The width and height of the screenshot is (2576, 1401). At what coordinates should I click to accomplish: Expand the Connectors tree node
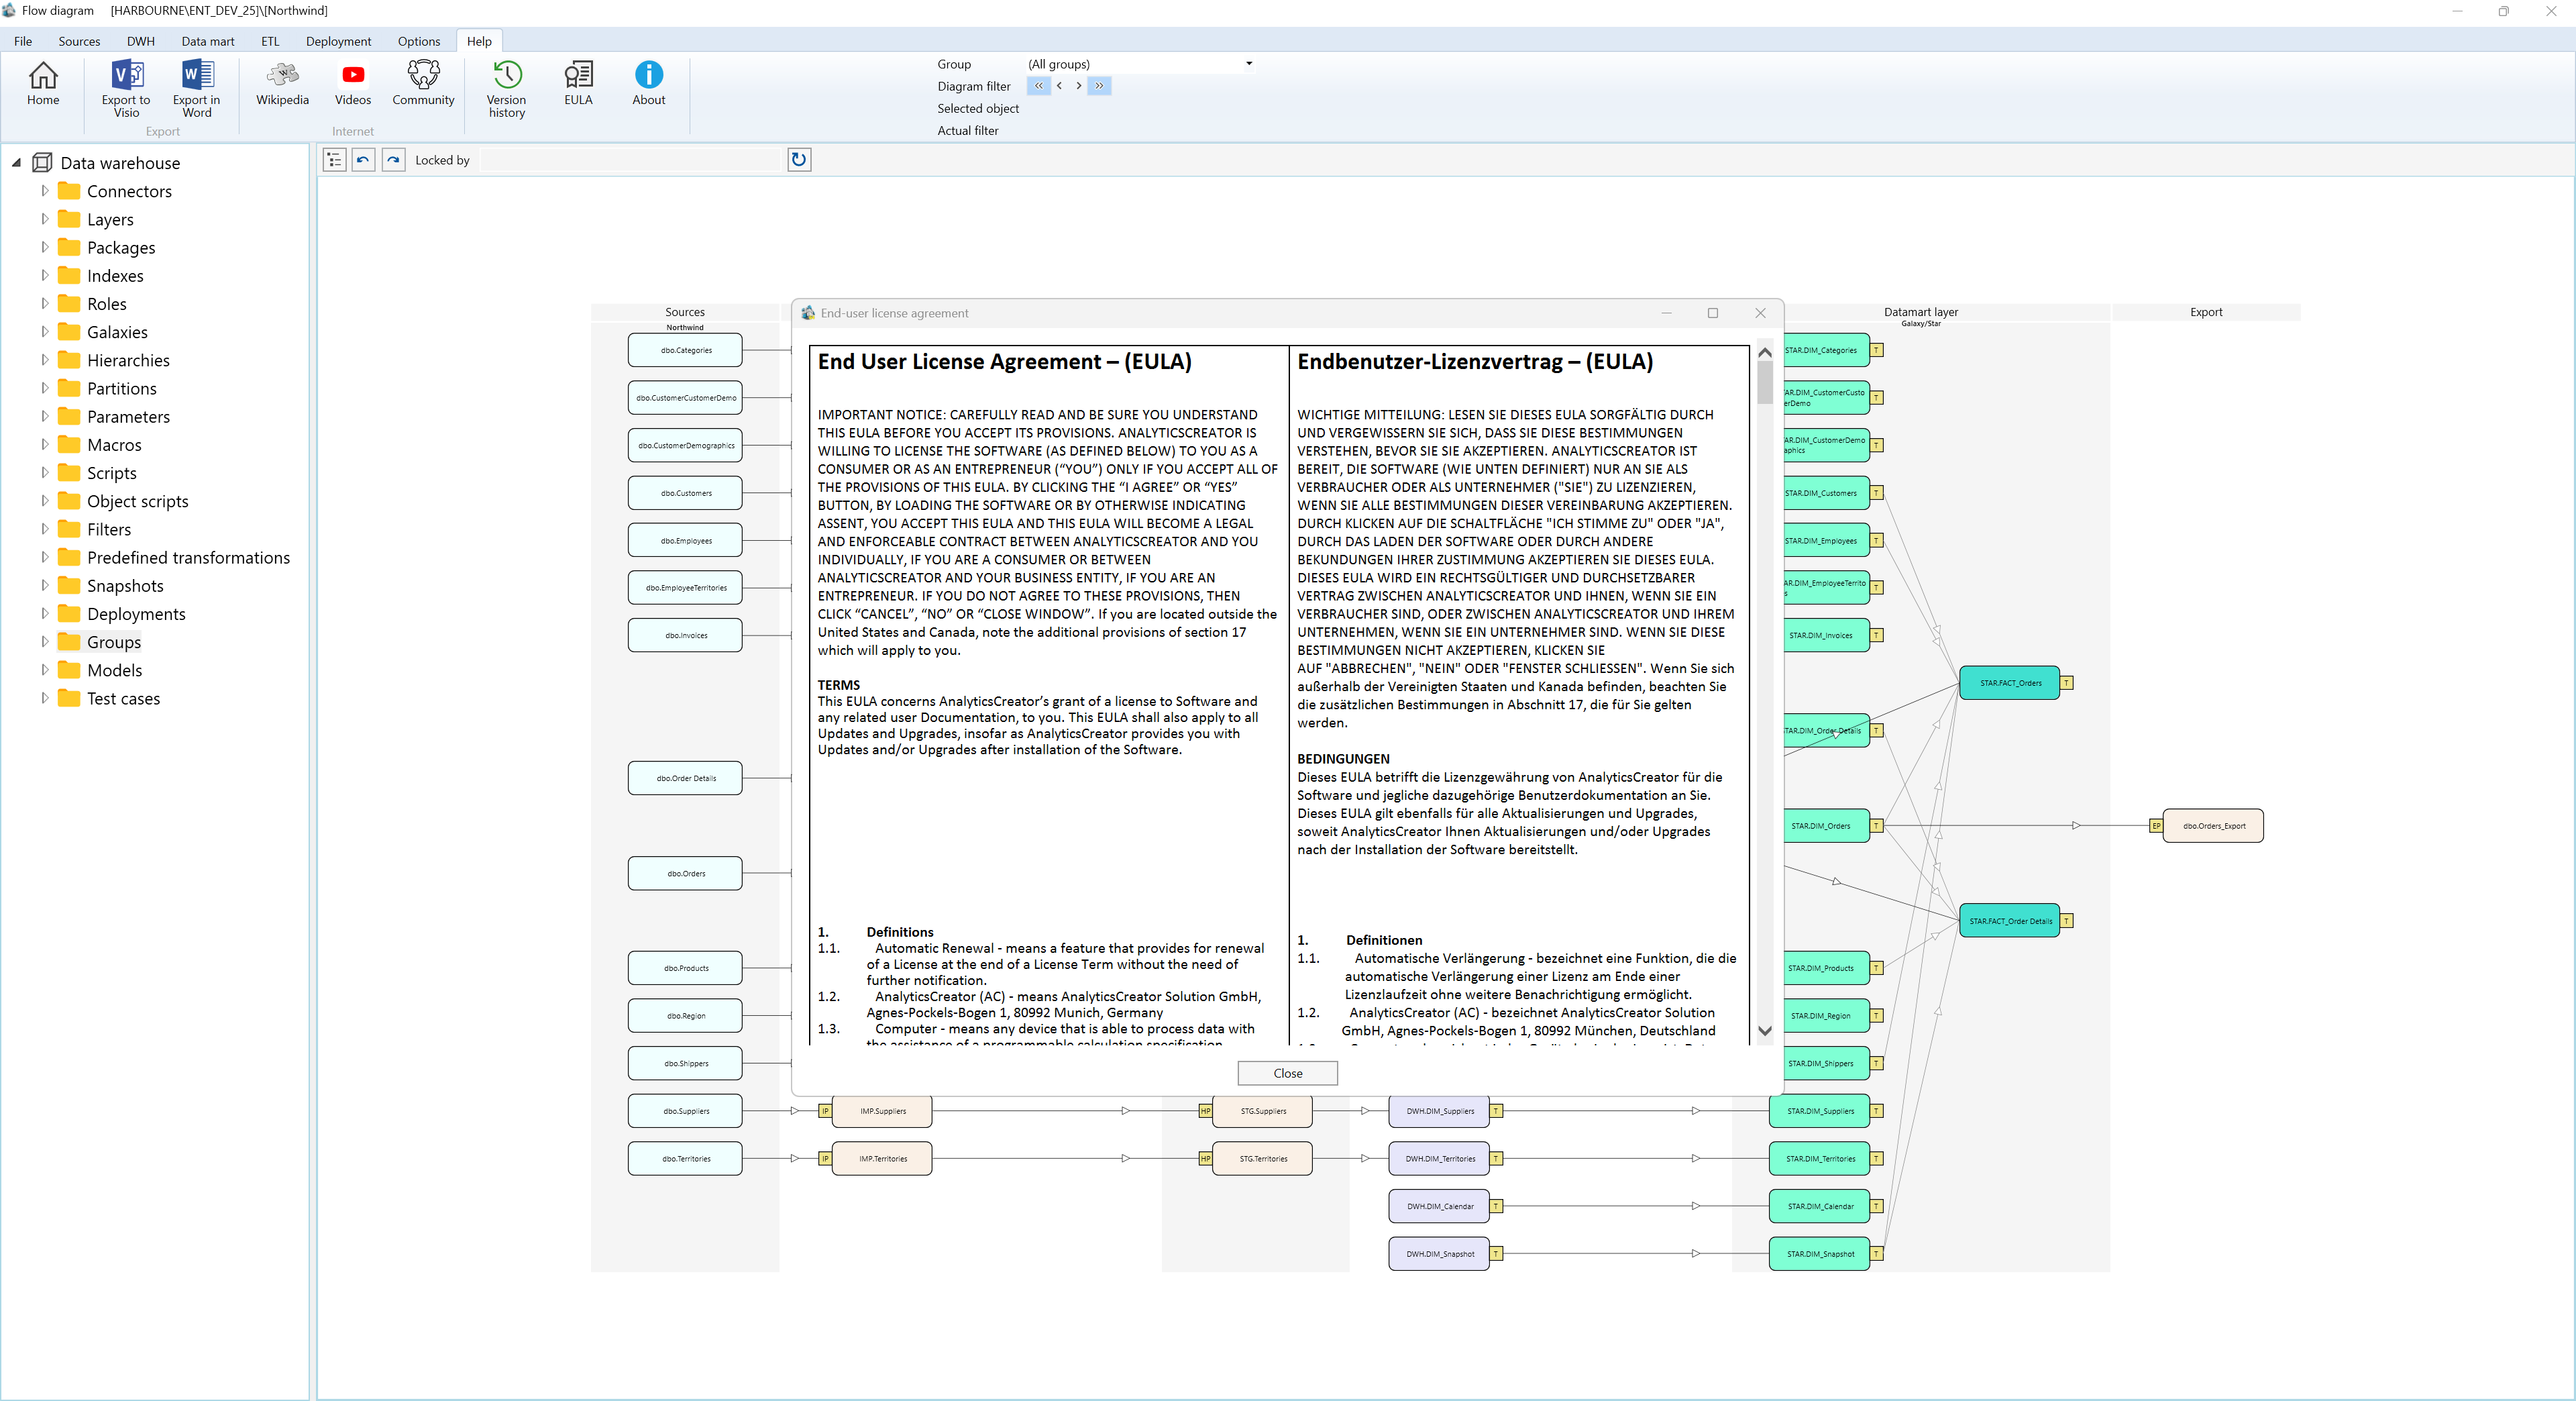click(x=44, y=190)
